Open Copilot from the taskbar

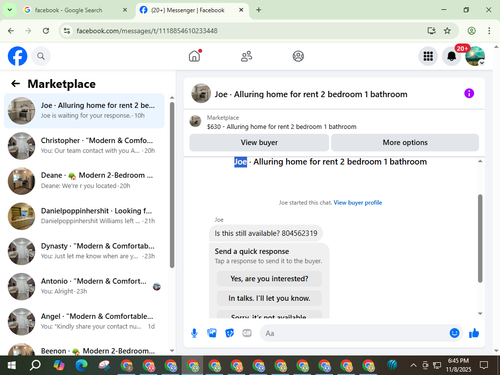point(59,365)
